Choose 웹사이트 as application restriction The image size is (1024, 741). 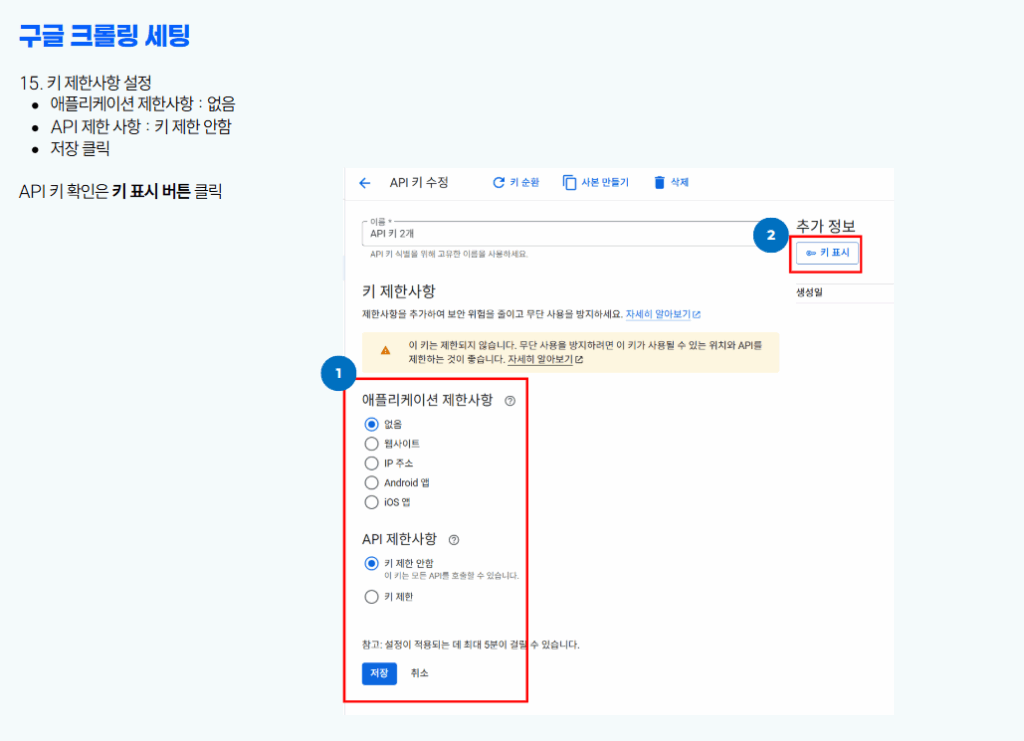(370, 443)
